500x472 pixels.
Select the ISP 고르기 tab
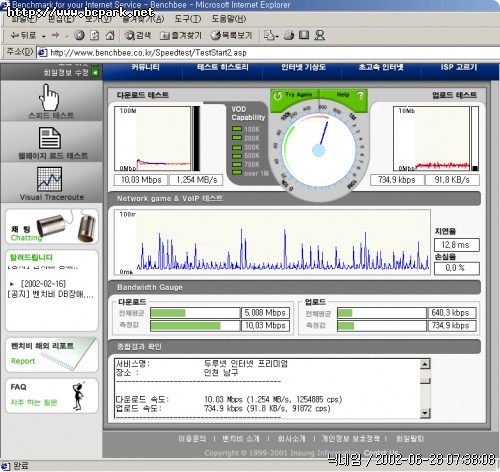pos(459,67)
